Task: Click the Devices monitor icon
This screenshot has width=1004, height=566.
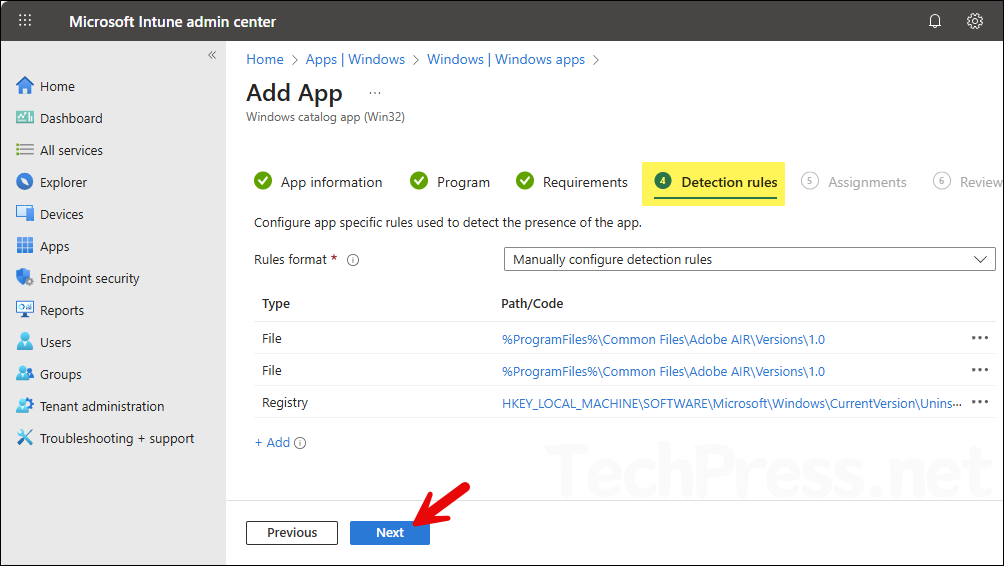Action: (x=25, y=213)
